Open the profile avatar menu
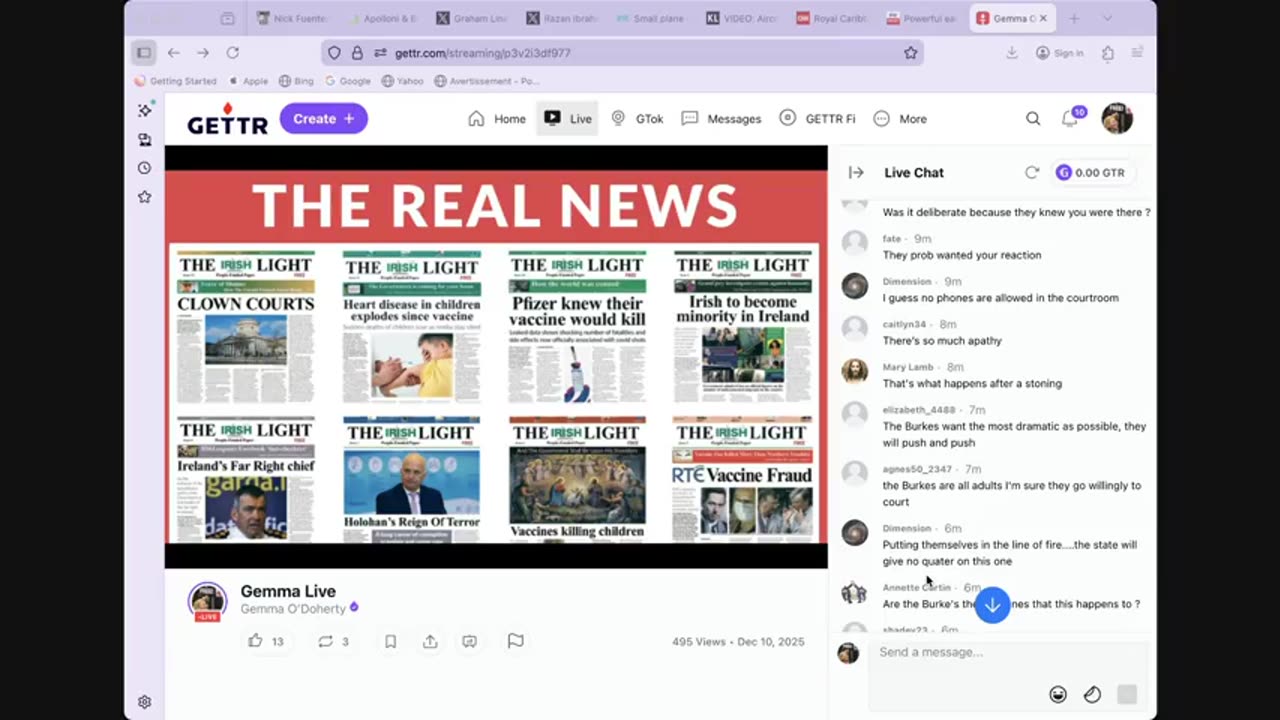Screen dimensions: 1280x720 (1117, 118)
